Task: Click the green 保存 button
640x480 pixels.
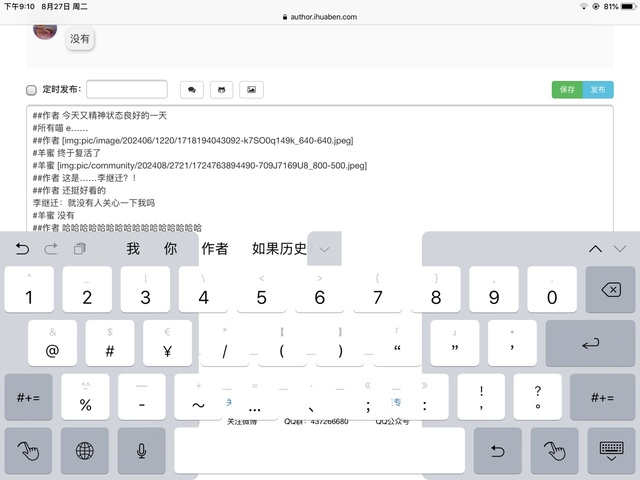Action: pos(567,90)
